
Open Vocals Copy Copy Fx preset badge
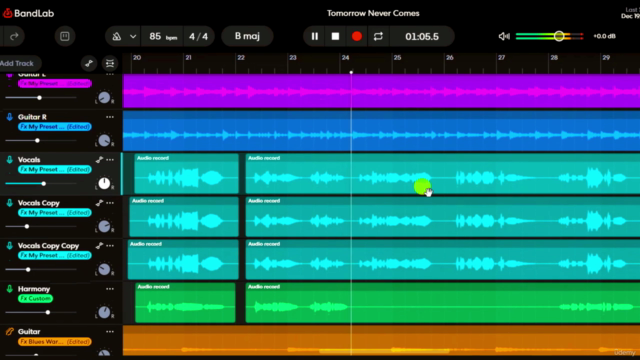(55, 256)
